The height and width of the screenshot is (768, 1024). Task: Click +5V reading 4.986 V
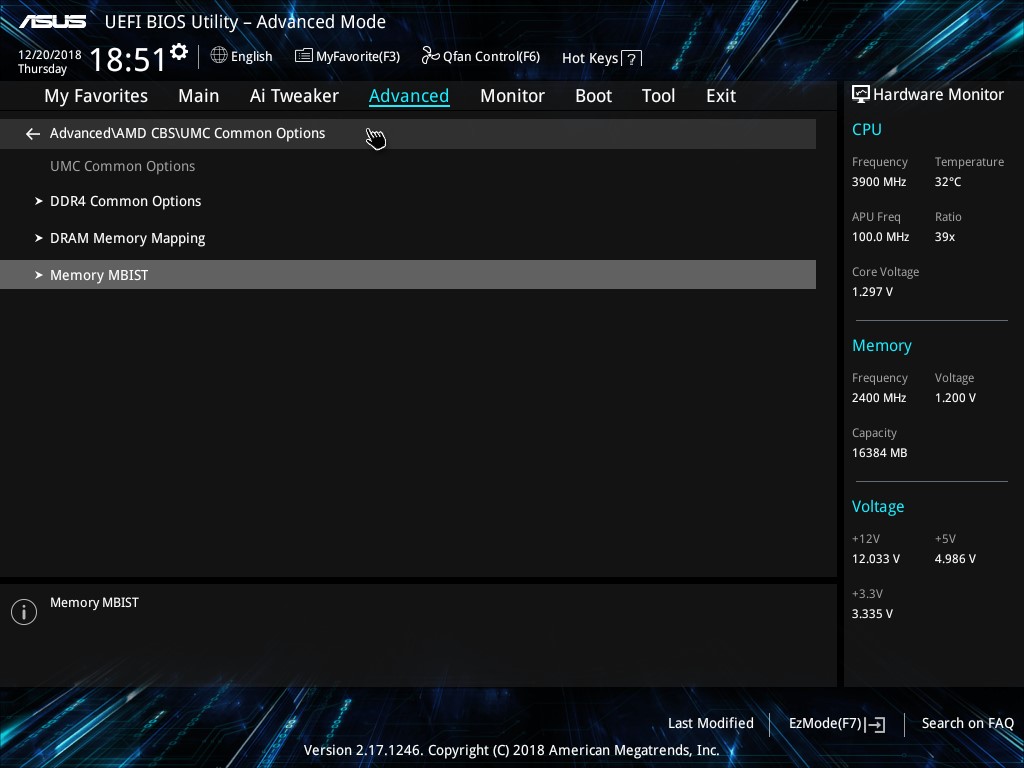tap(955, 559)
